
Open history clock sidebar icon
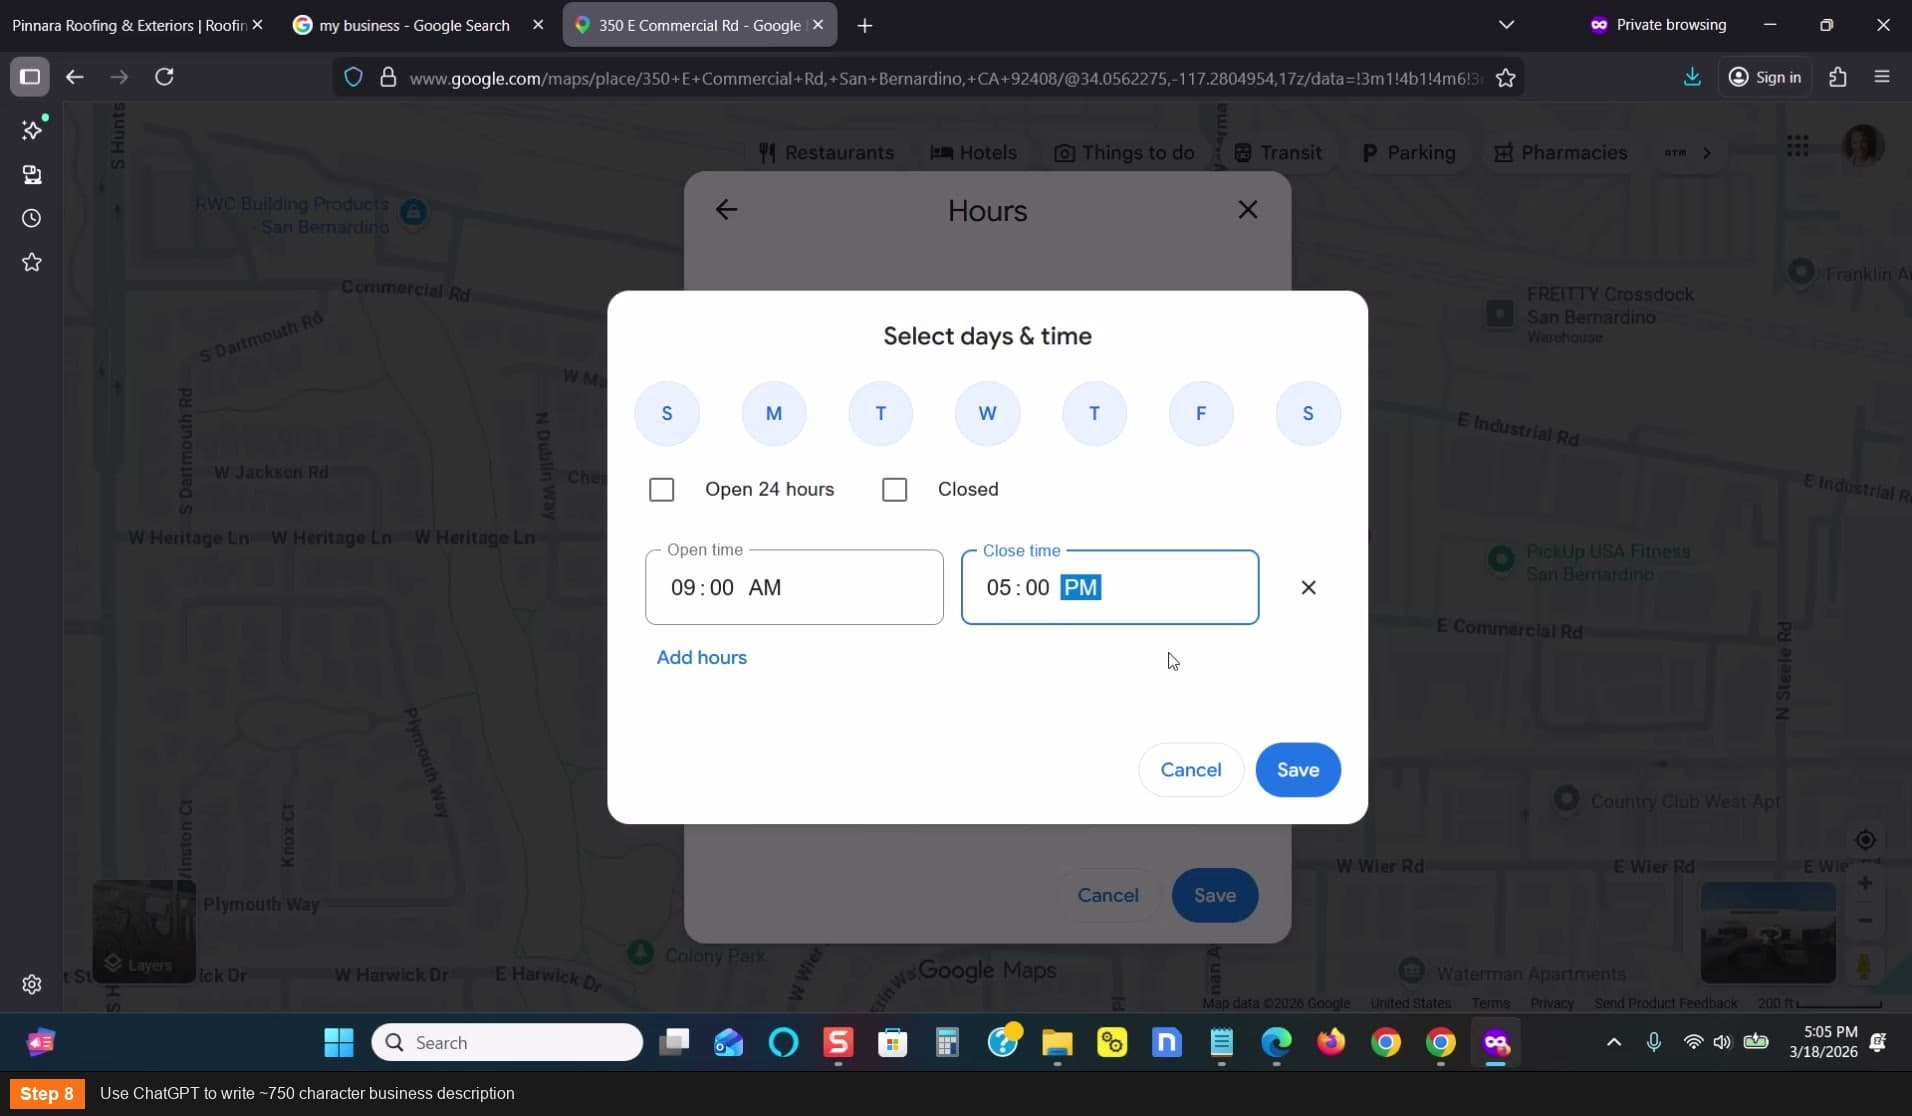pyautogui.click(x=32, y=218)
